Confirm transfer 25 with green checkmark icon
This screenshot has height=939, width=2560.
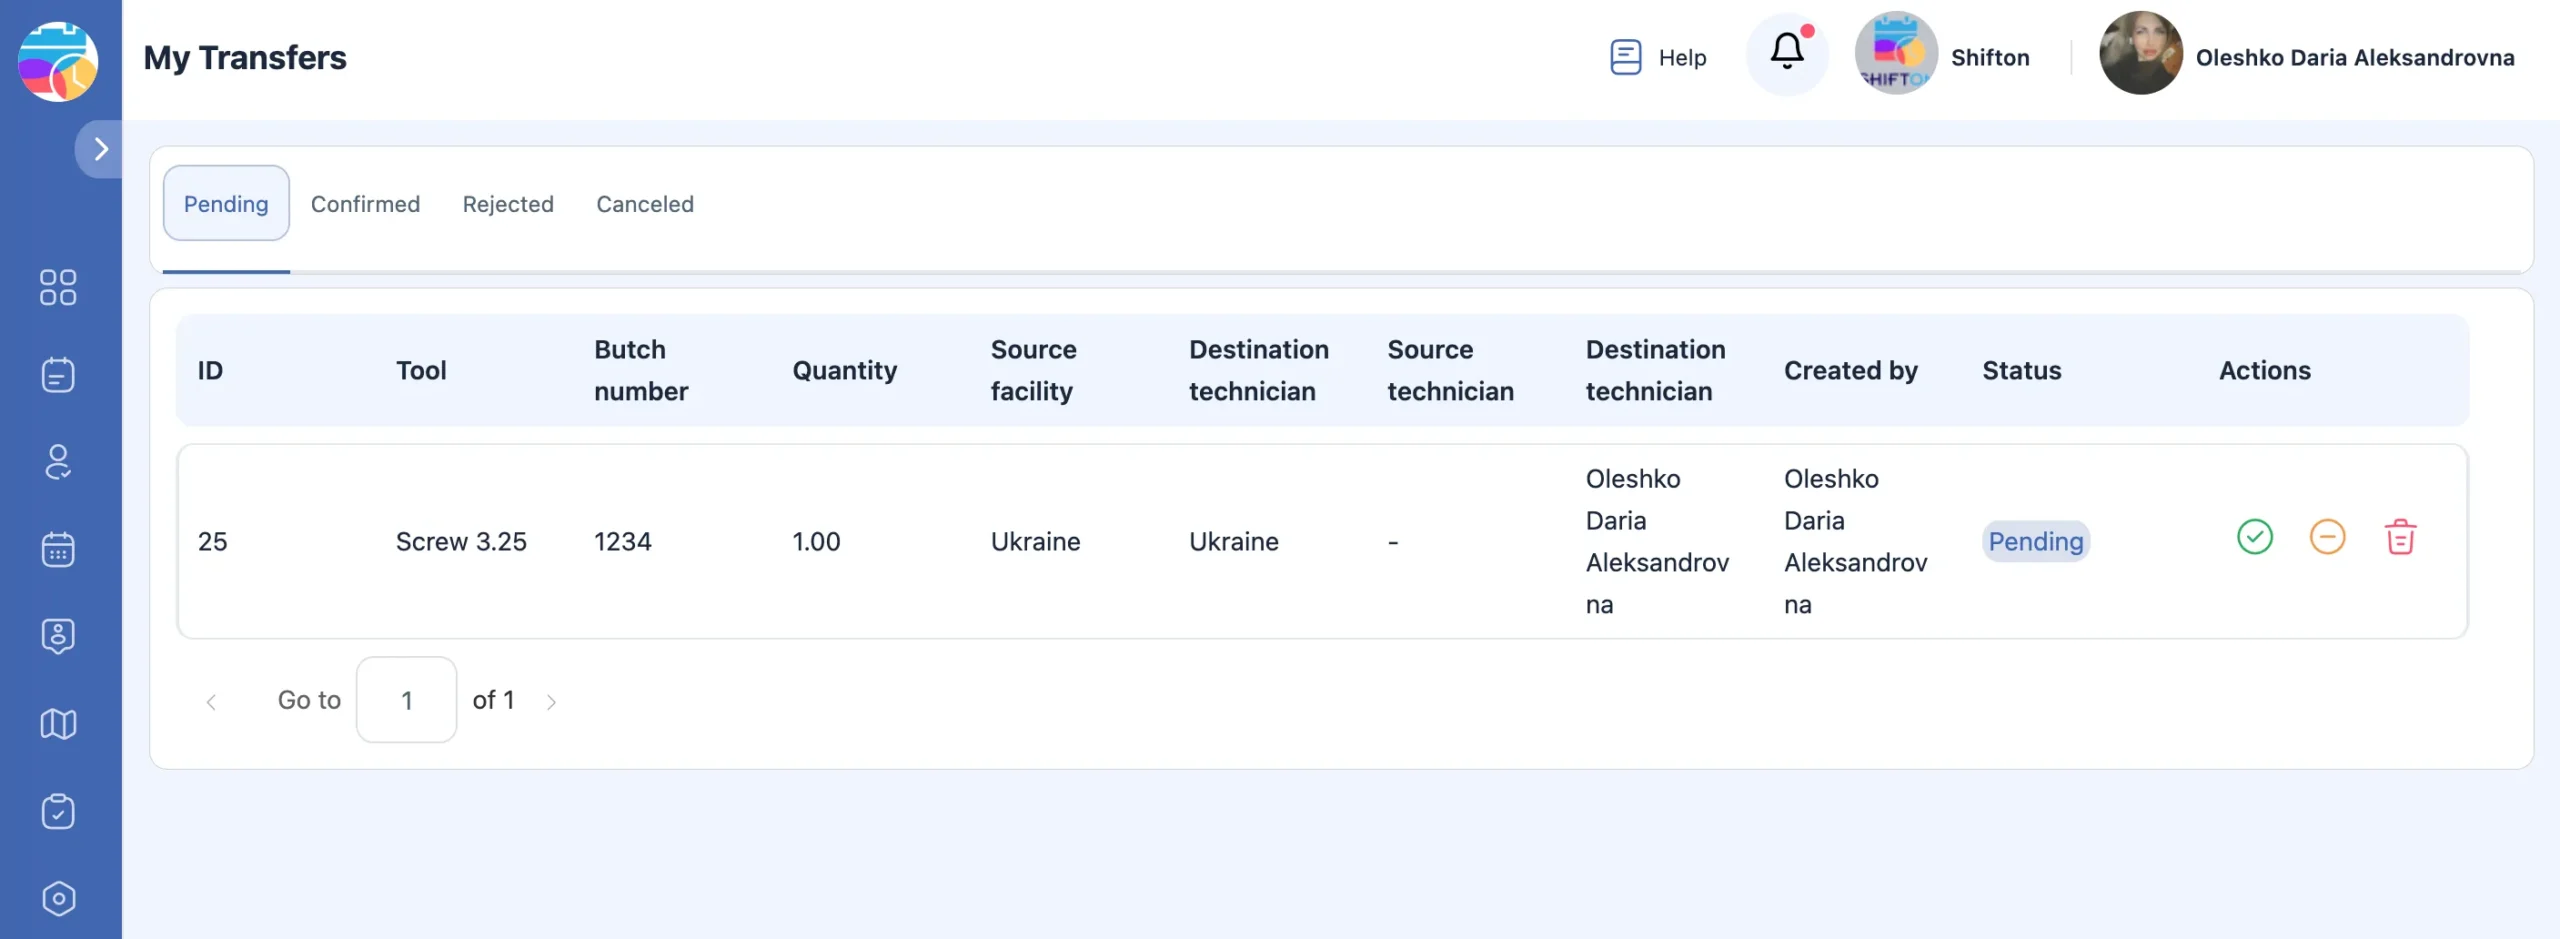point(2254,537)
